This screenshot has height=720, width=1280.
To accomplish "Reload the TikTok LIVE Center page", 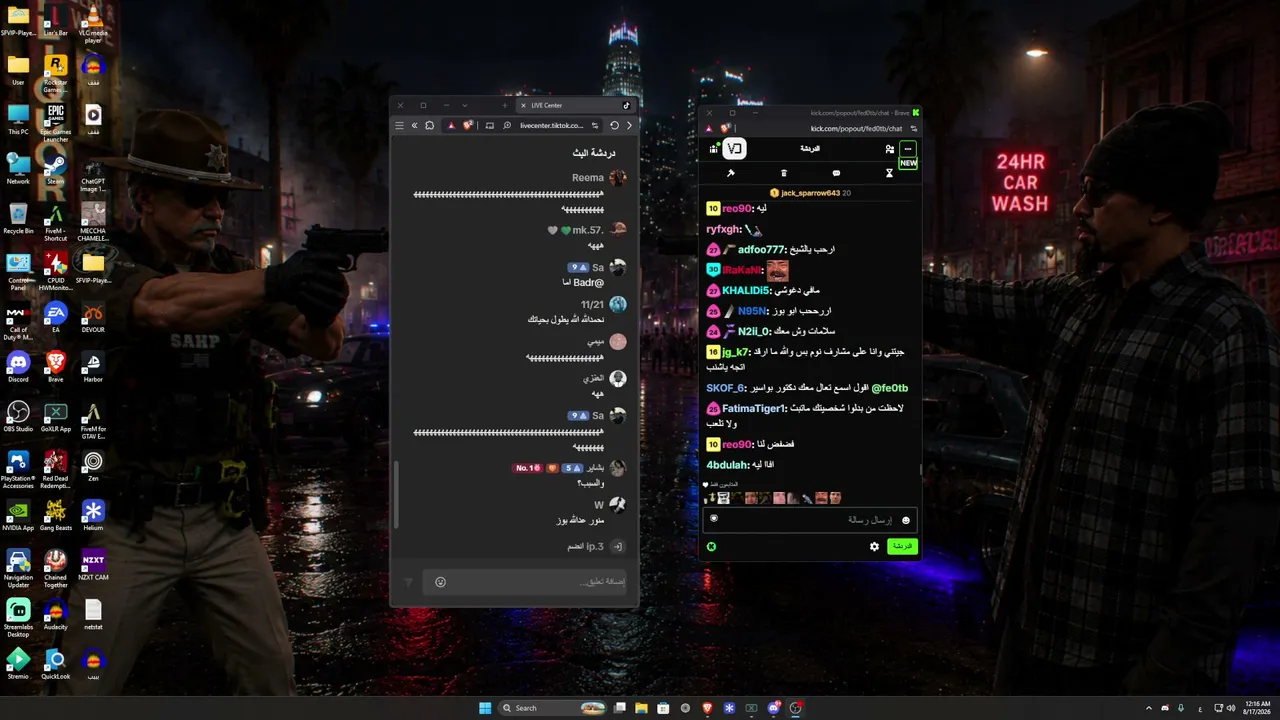I will (x=614, y=126).
